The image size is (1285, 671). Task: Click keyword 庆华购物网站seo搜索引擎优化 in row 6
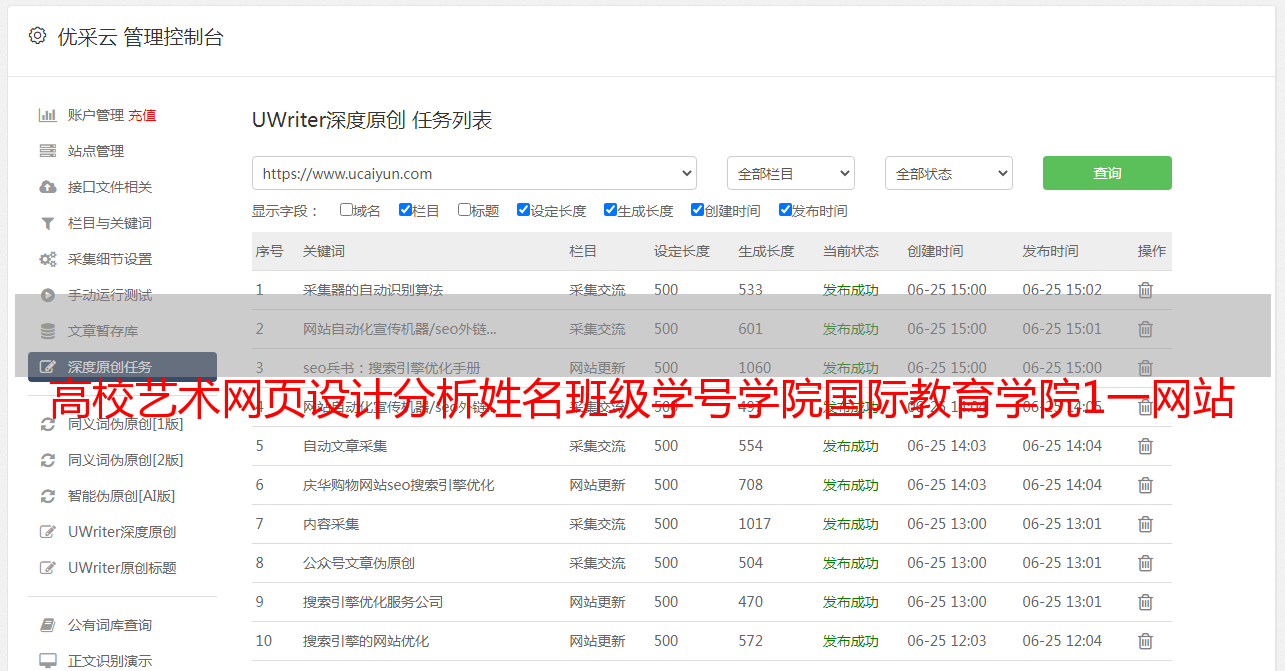[398, 485]
